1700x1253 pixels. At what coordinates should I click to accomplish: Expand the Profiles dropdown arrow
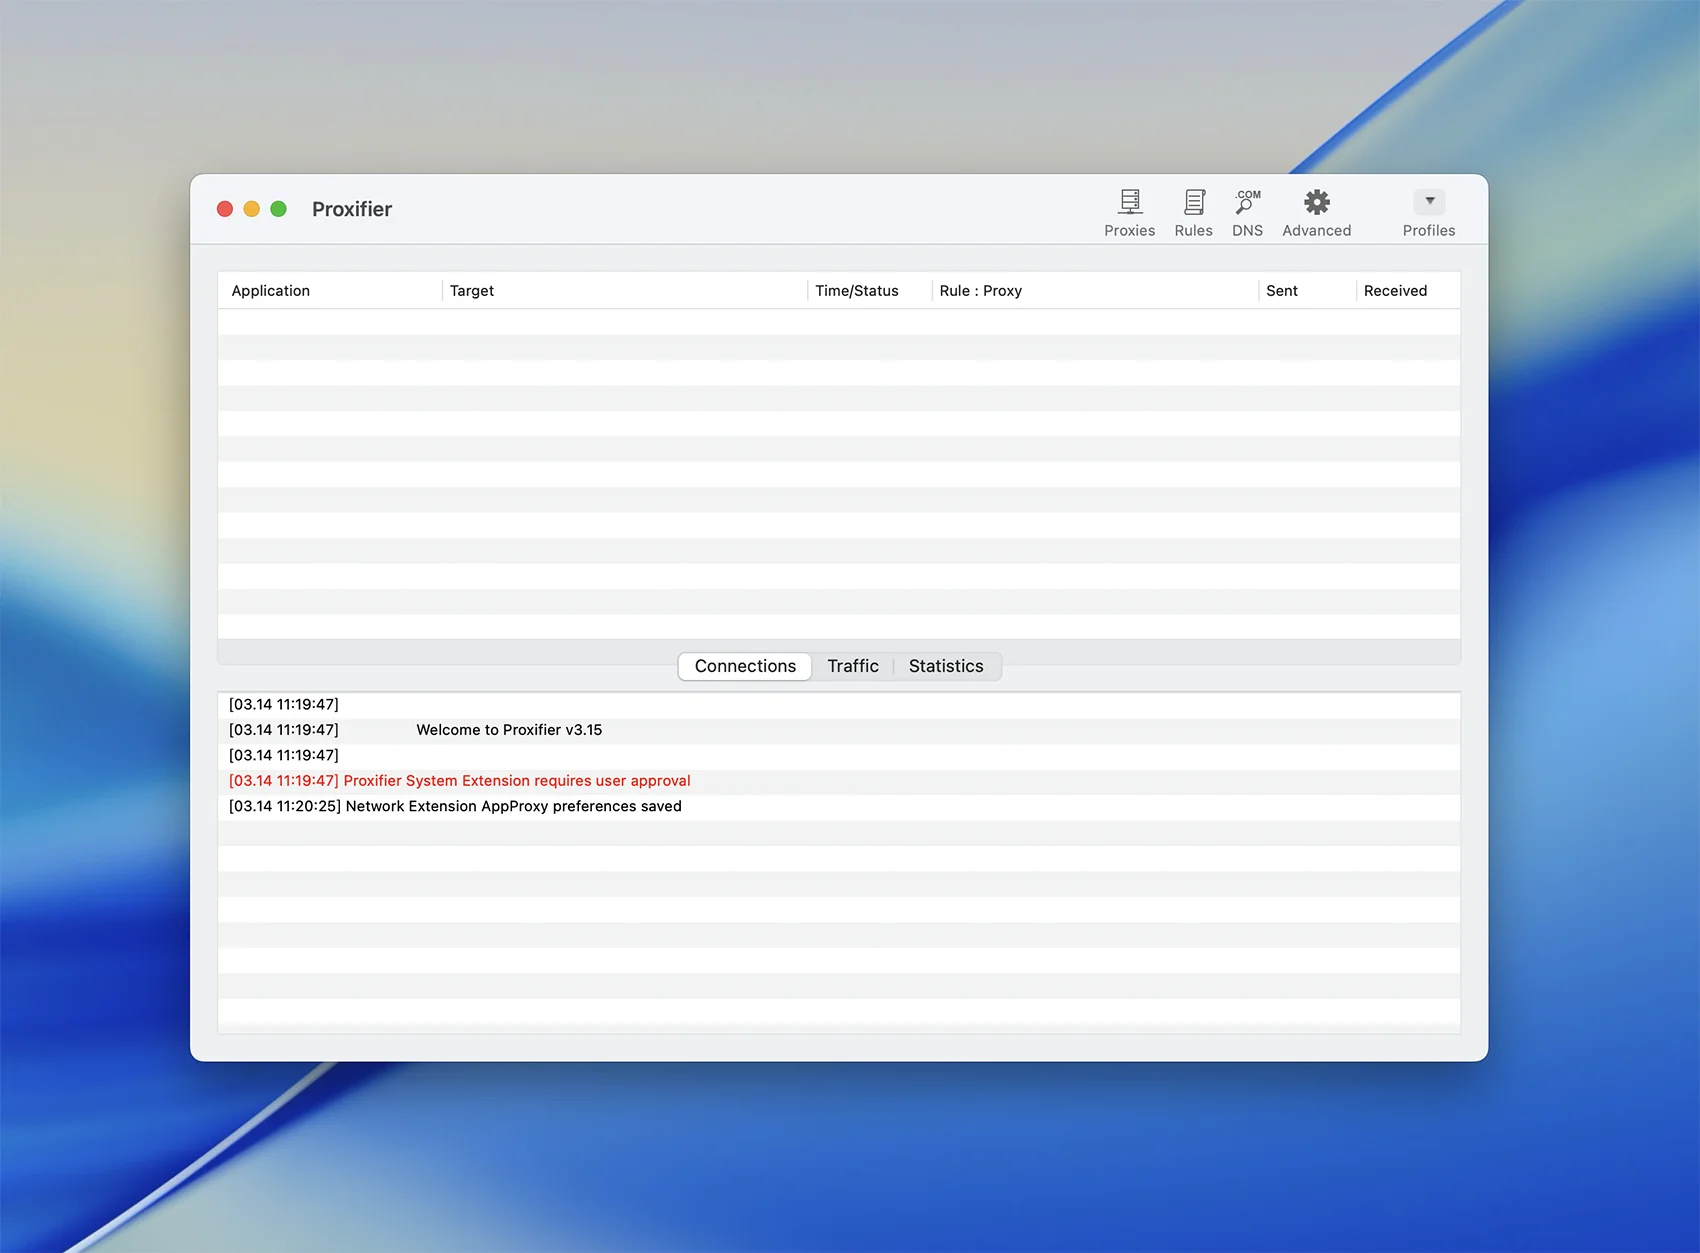1429,202
